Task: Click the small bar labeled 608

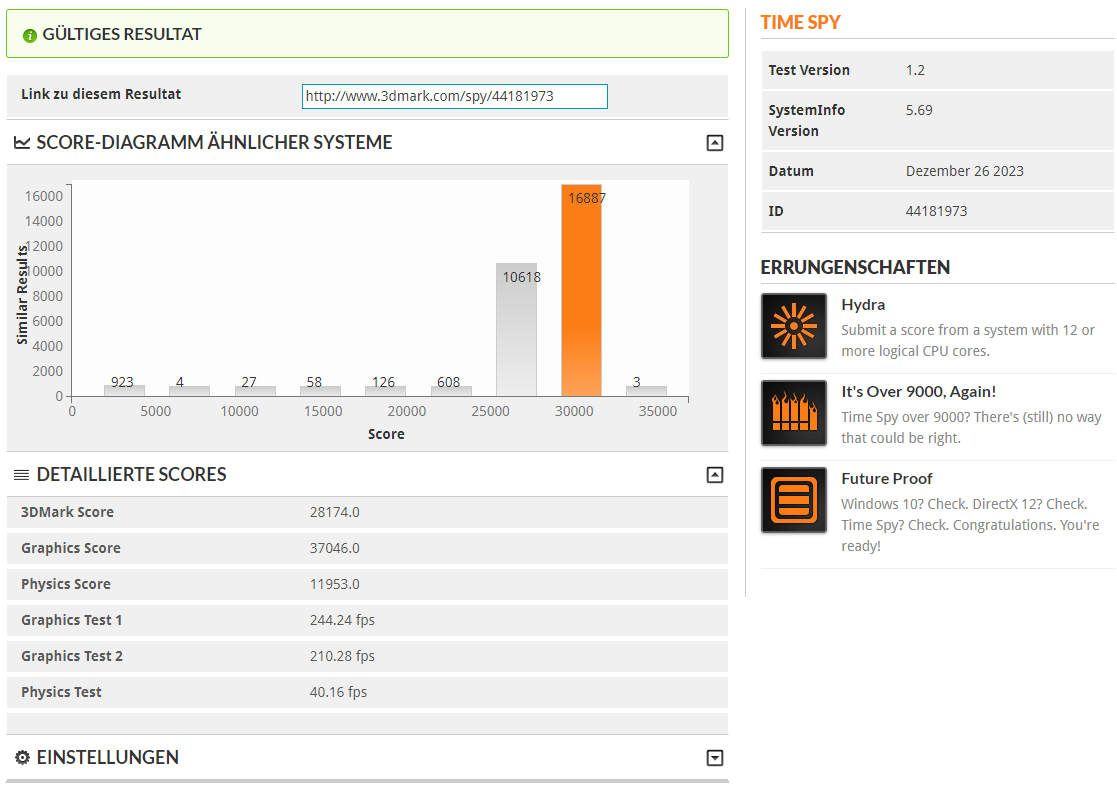Action: 451,390
